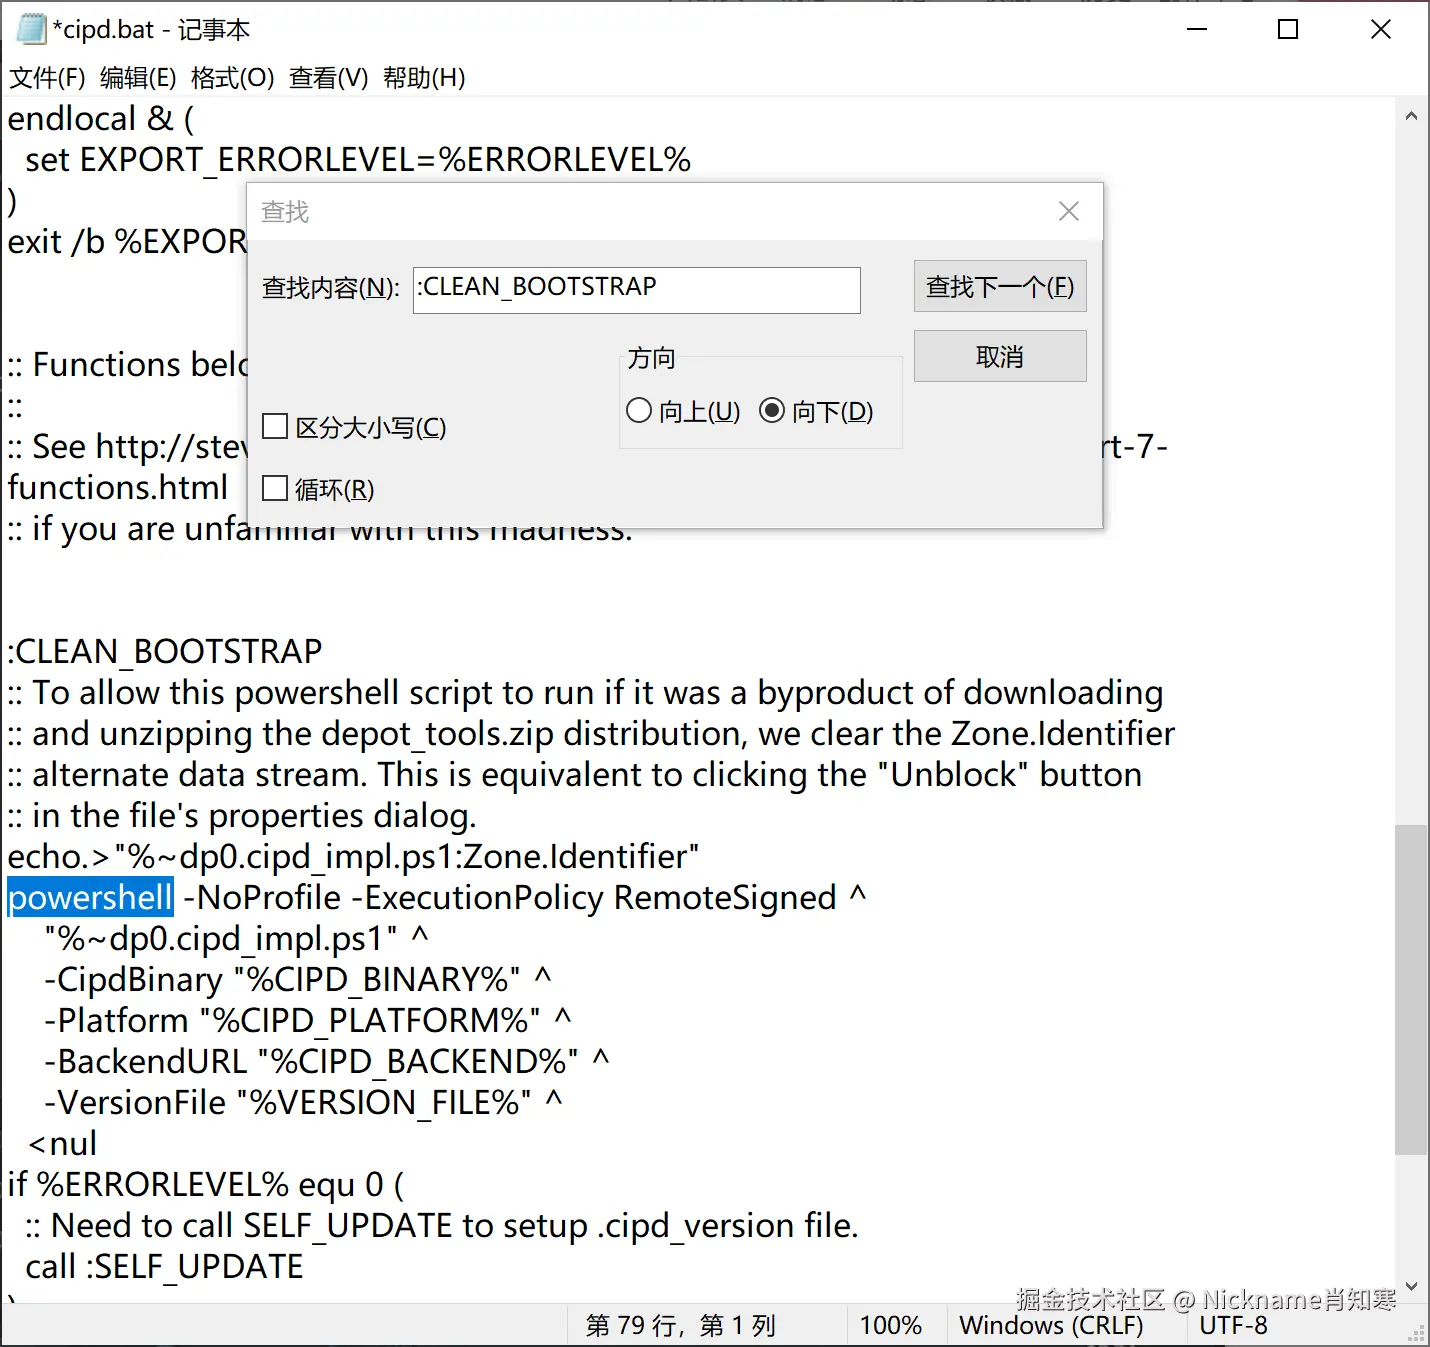The height and width of the screenshot is (1347, 1430).
Task: Click the 'set EXPORT_ERRORLEVEL' line
Action: point(358,159)
